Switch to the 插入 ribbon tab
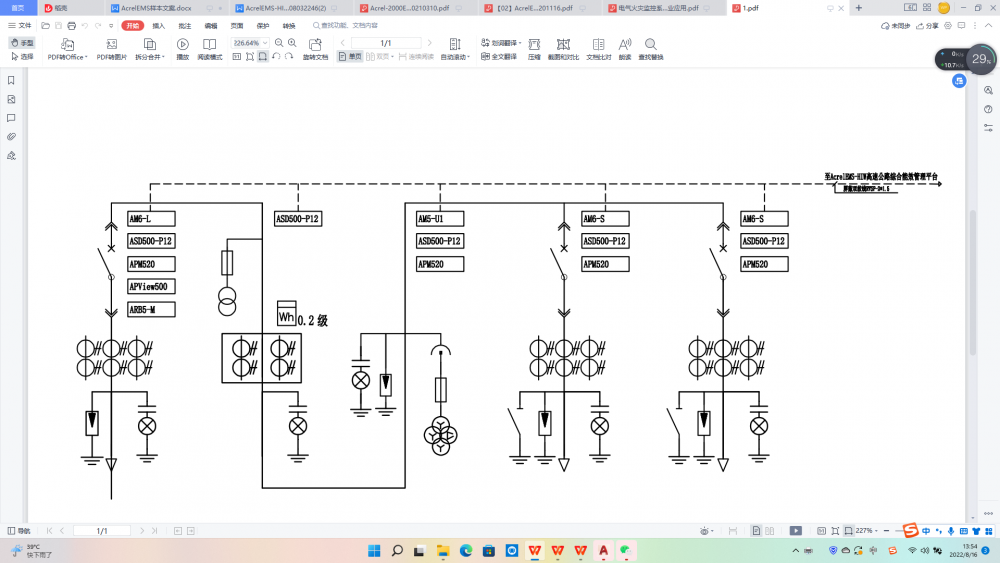The image size is (1000, 563). click(159, 26)
